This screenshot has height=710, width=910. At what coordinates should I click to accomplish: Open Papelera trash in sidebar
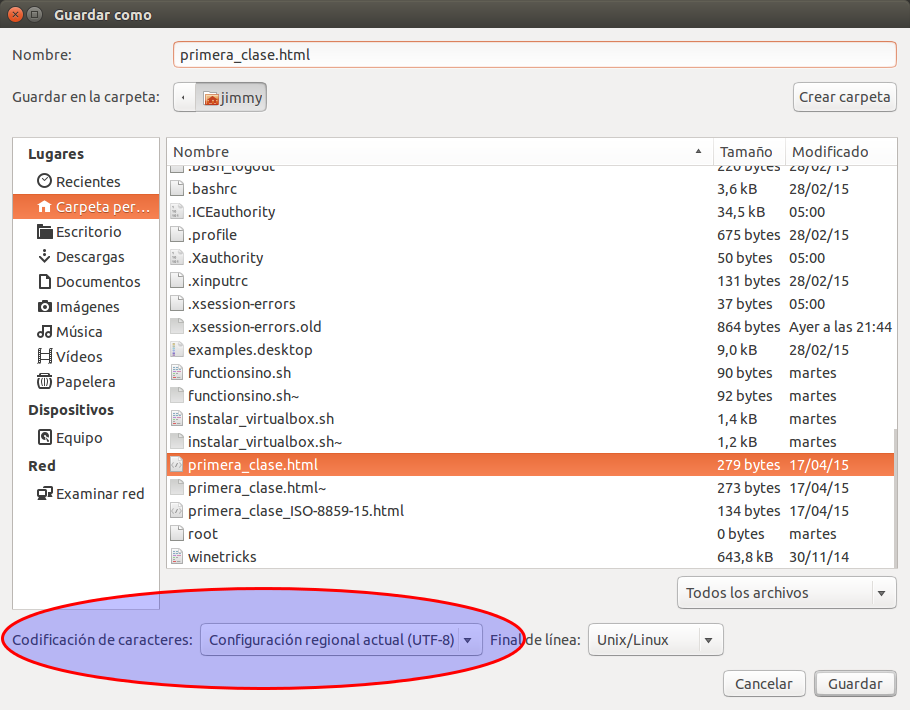point(85,382)
